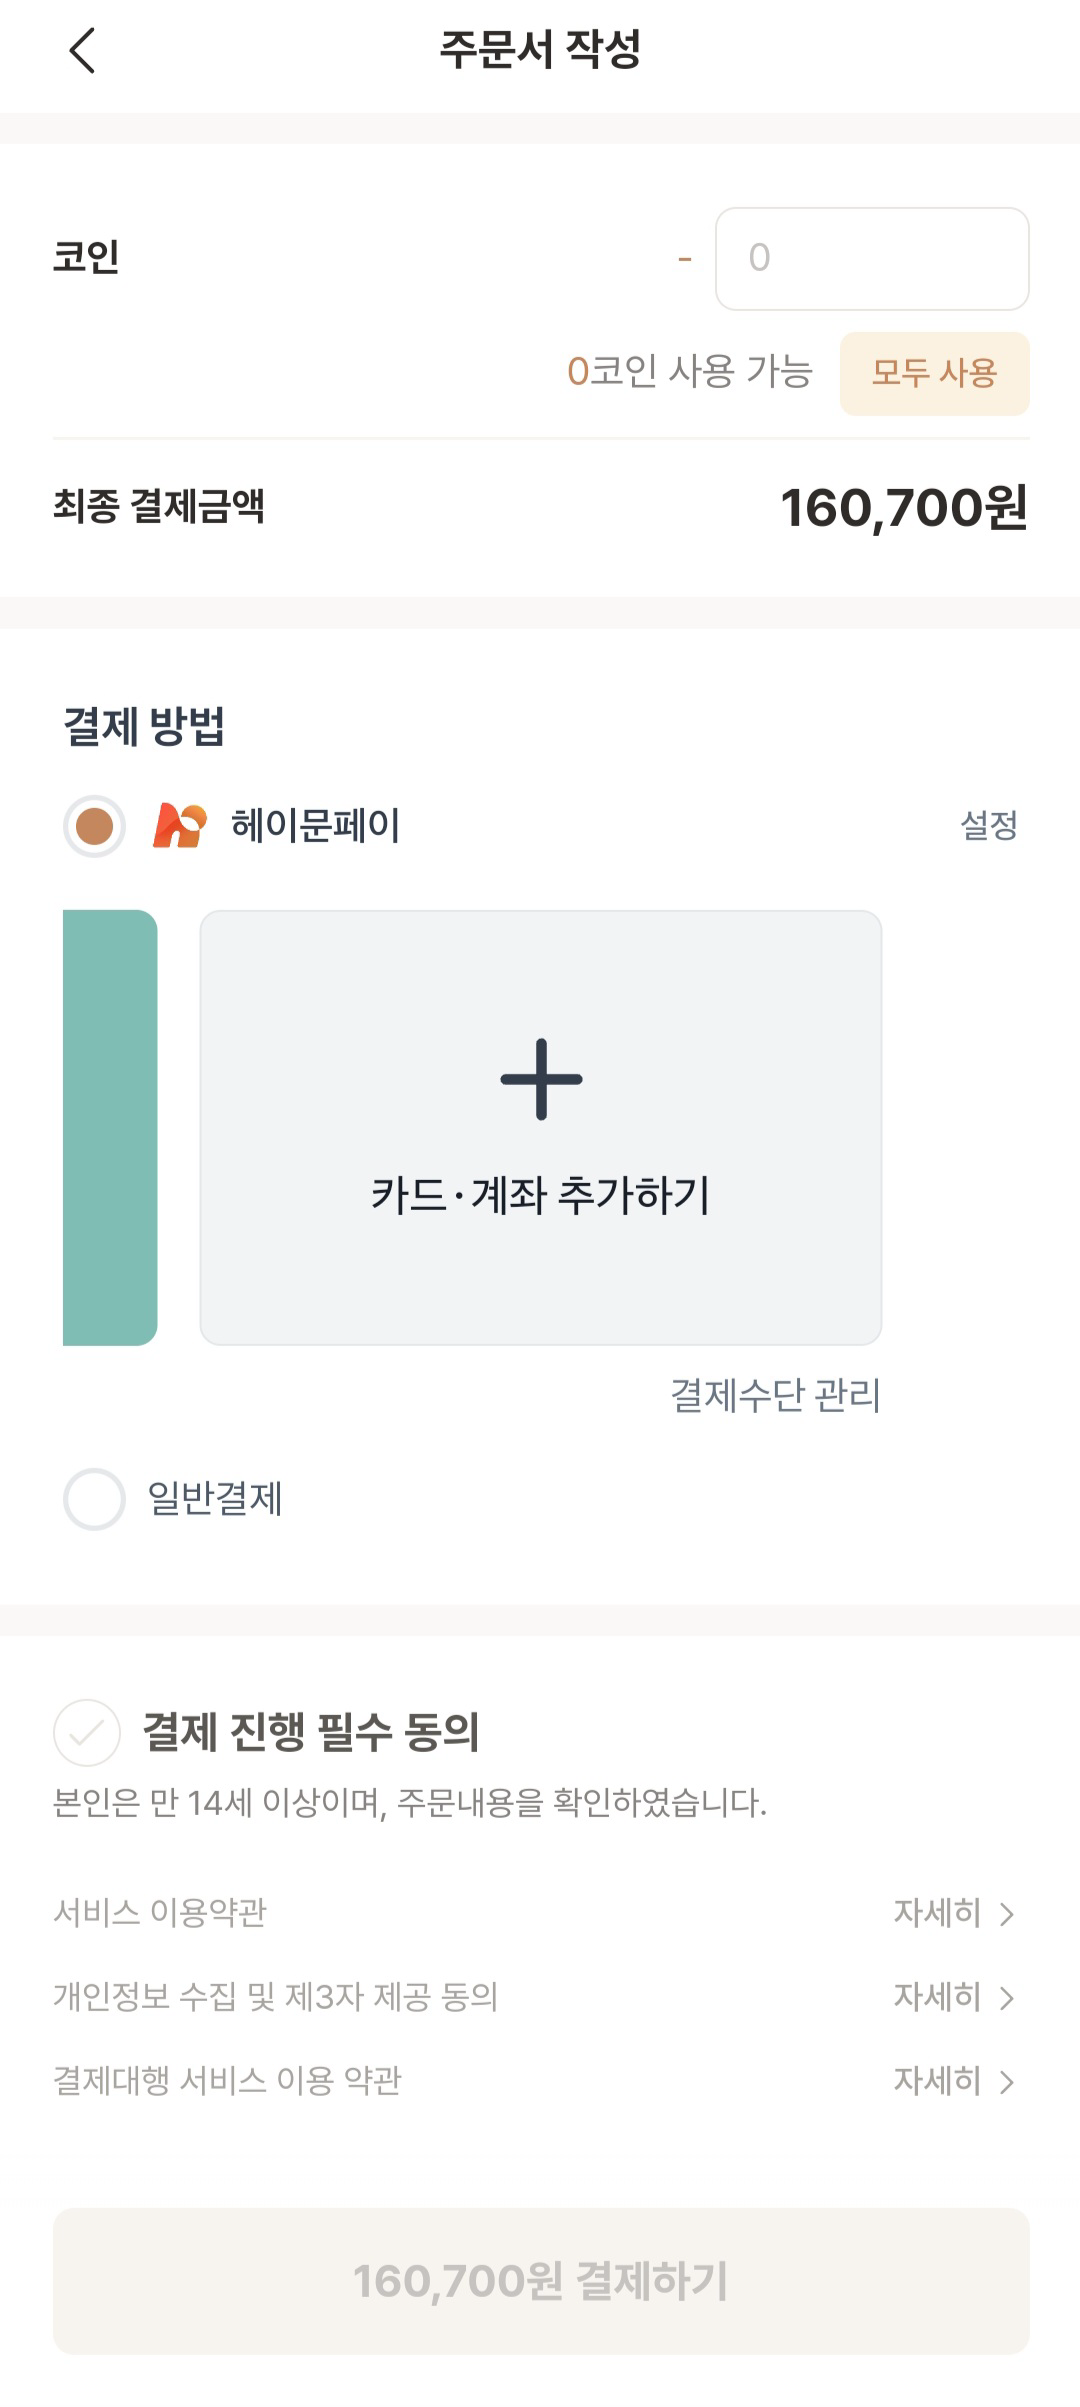Viewport: 1080px width, 2407px height.
Task: Click checkmark icon for 결제 진행 필수 동의
Action: tap(87, 1732)
